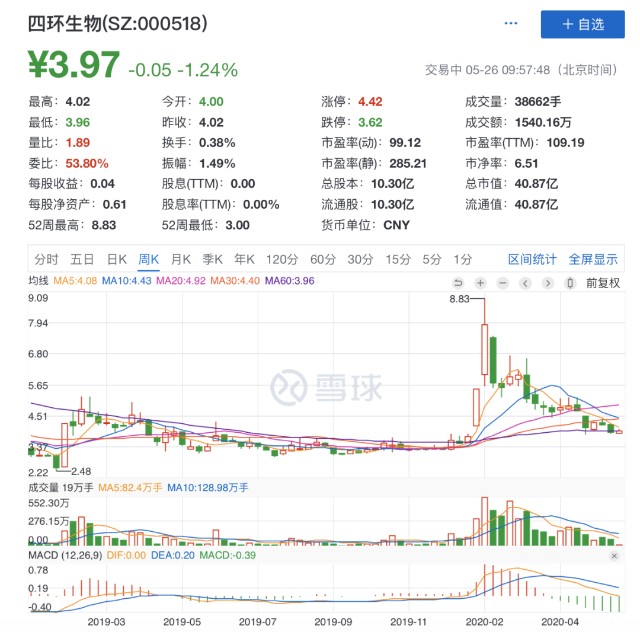The image size is (640, 632).
Task: Click the stock title 四环生物(SZ:000518)
Action: [x=118, y=24]
